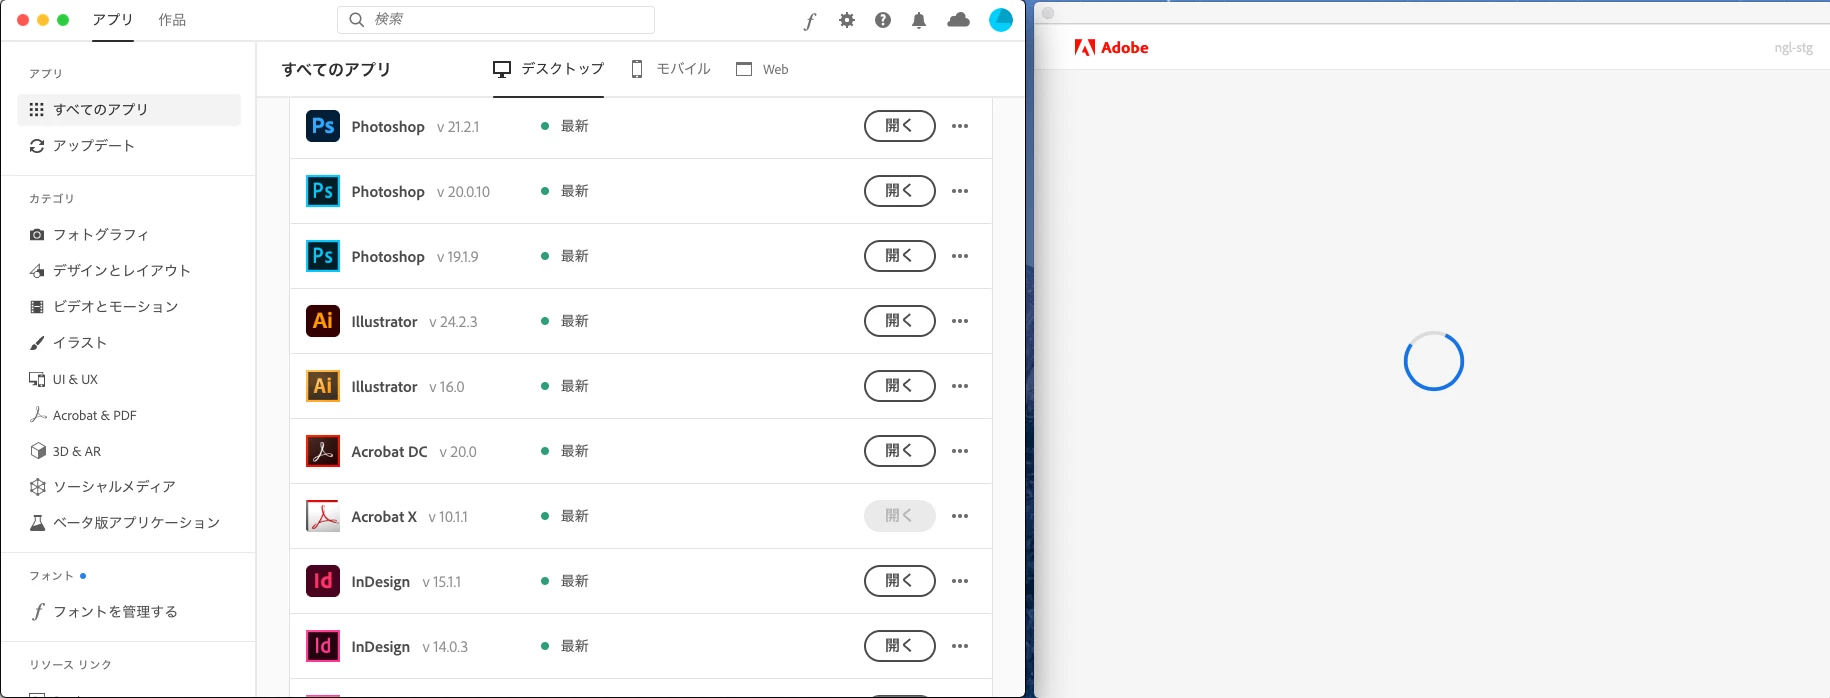Click Adobe logo in right window

(x=1111, y=47)
